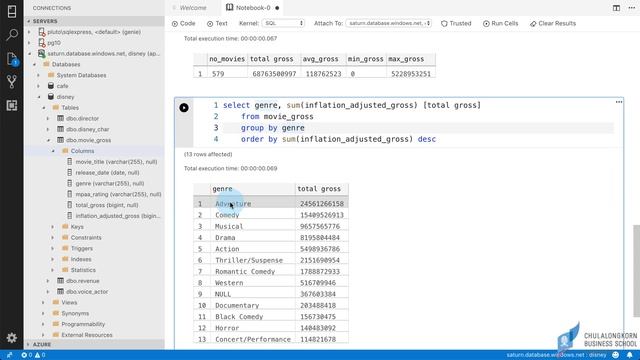Click total gross header in lower results
Viewport: 640px width, 360px height.
pyautogui.click(x=322, y=189)
